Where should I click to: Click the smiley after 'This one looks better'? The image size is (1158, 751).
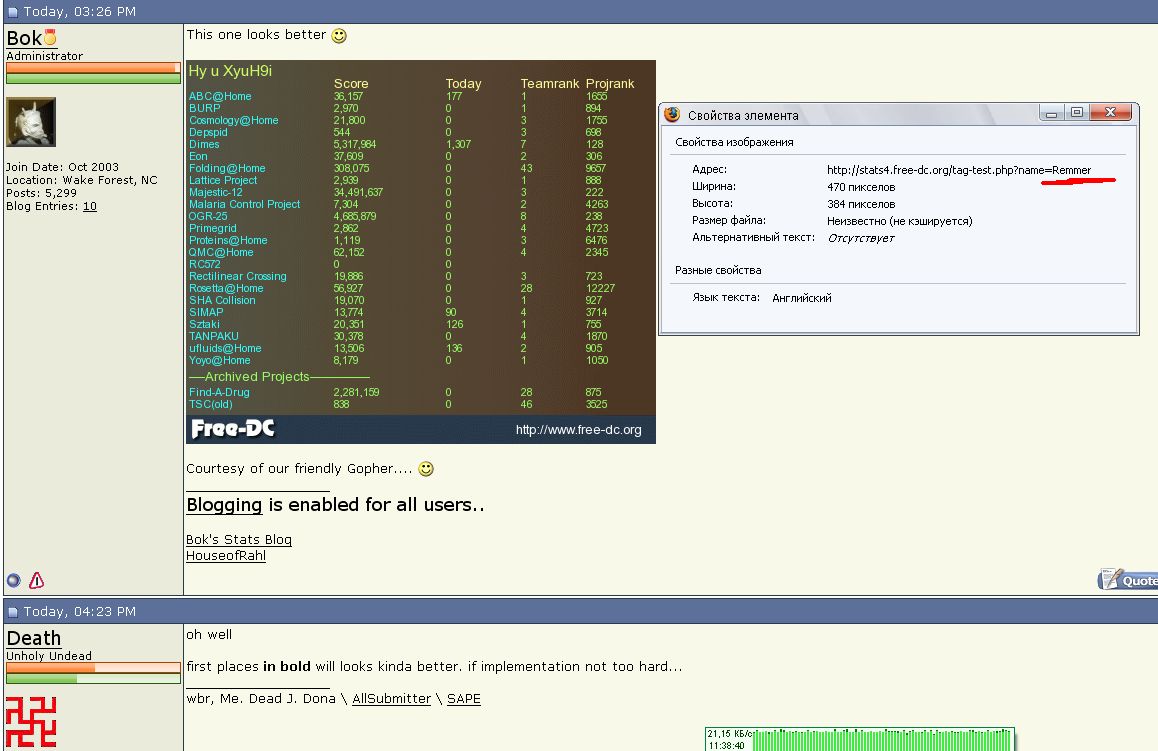click(x=339, y=35)
